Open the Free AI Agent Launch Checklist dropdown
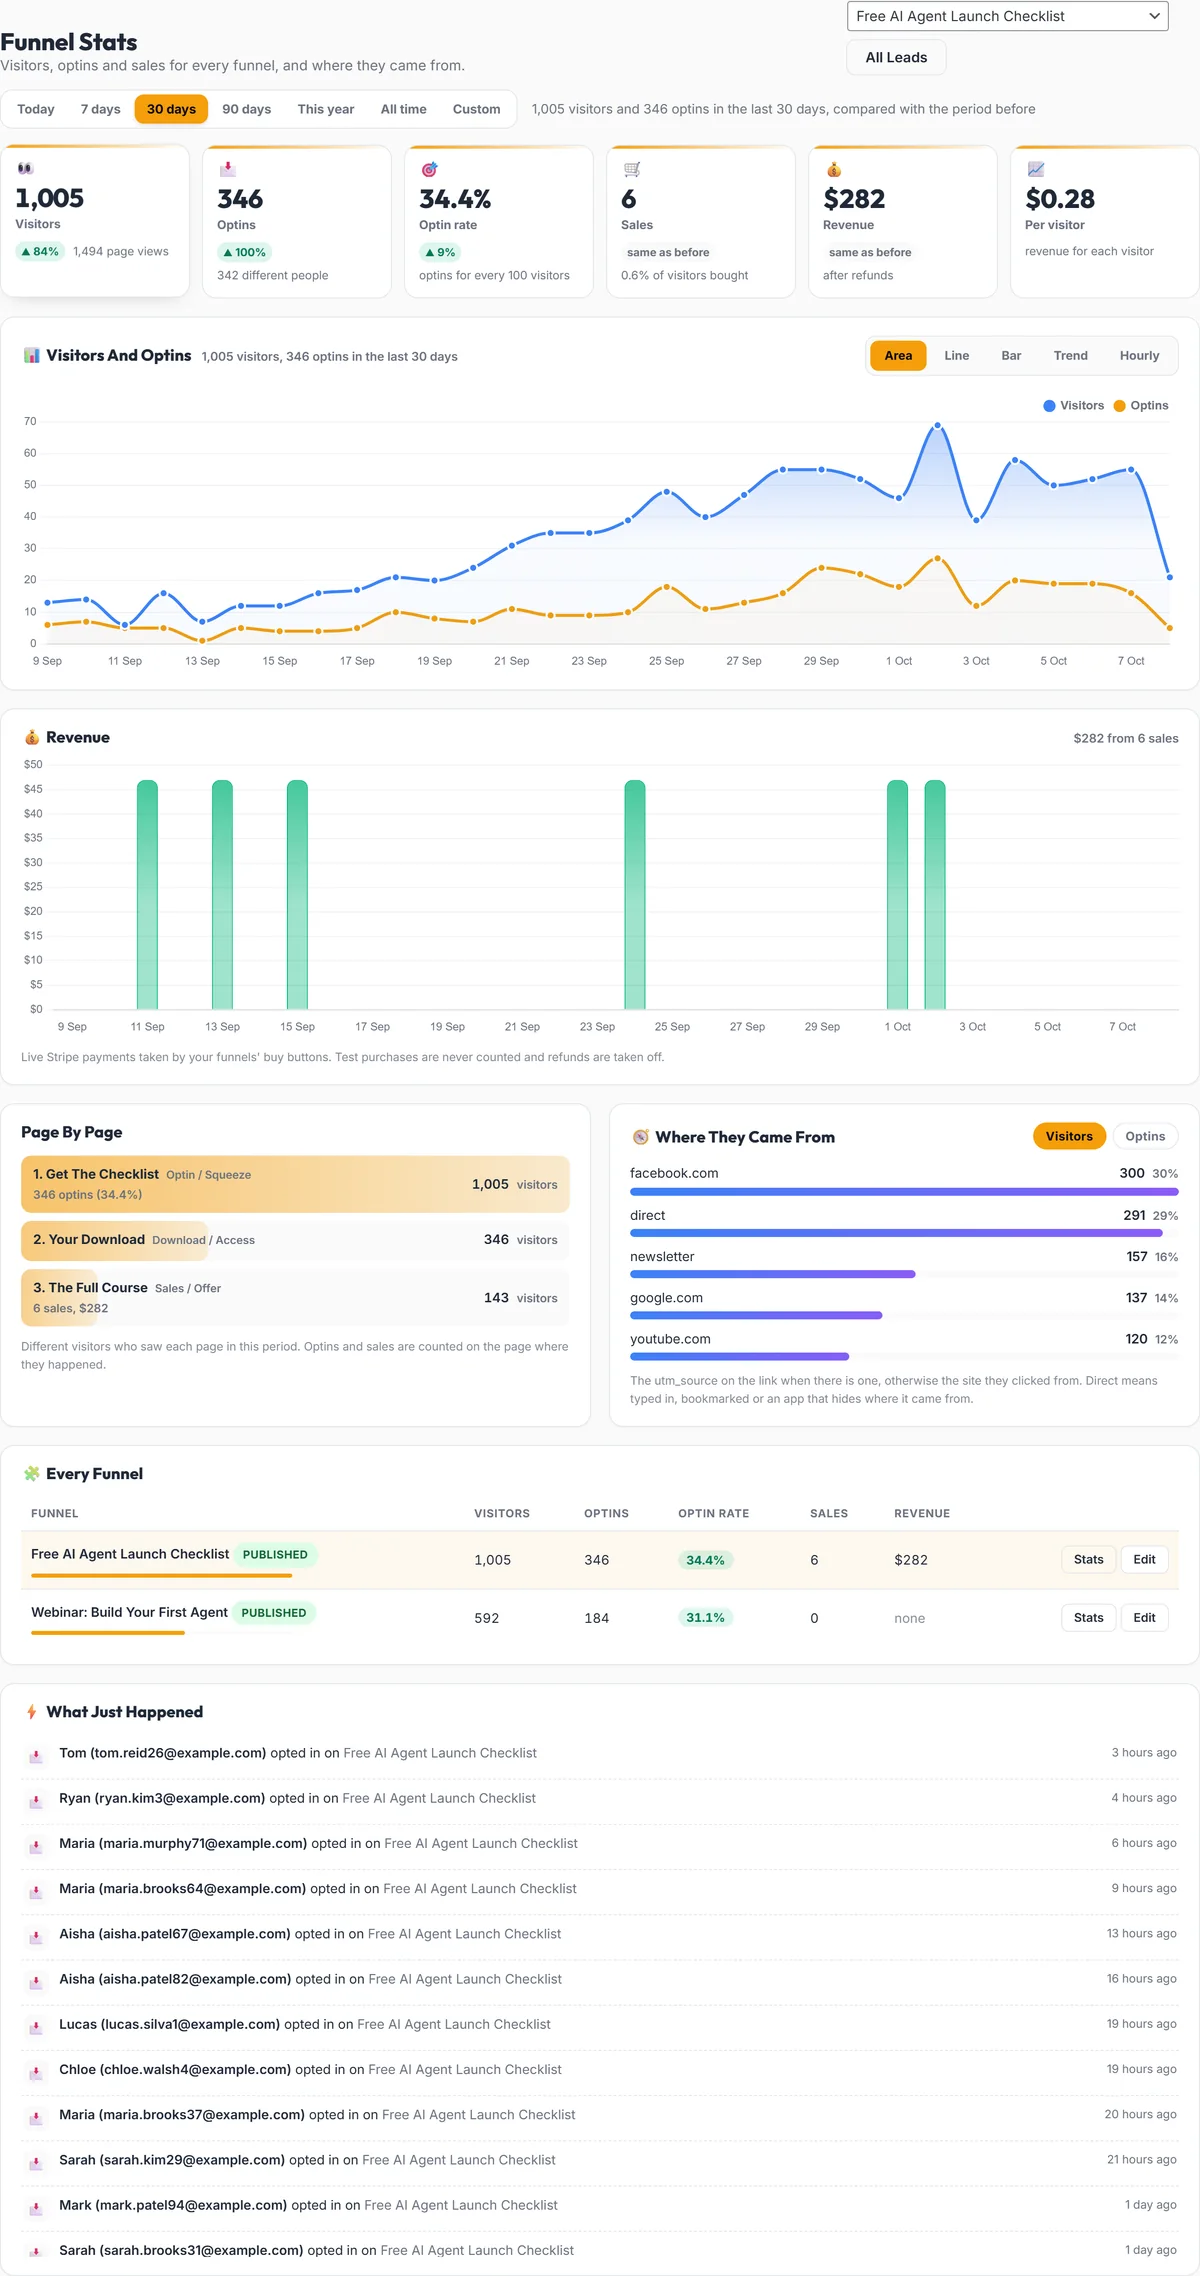 [x=1007, y=16]
